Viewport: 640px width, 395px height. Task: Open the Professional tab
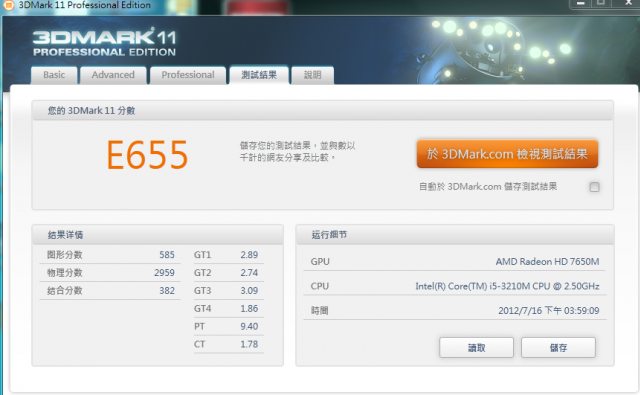pos(188,75)
